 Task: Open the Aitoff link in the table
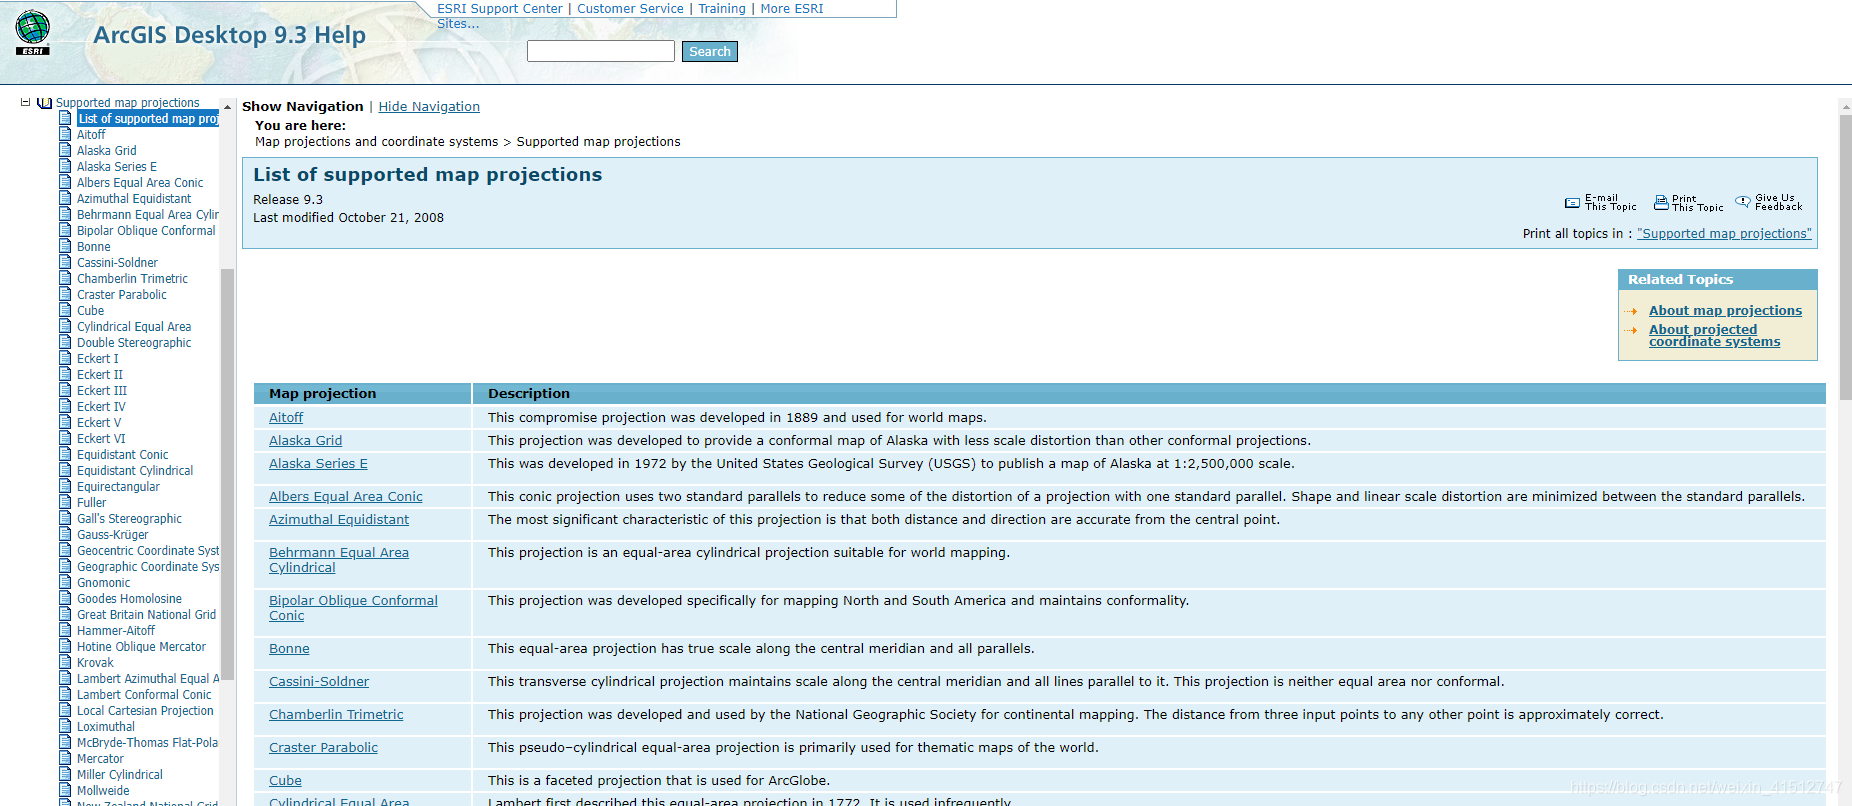pyautogui.click(x=286, y=417)
